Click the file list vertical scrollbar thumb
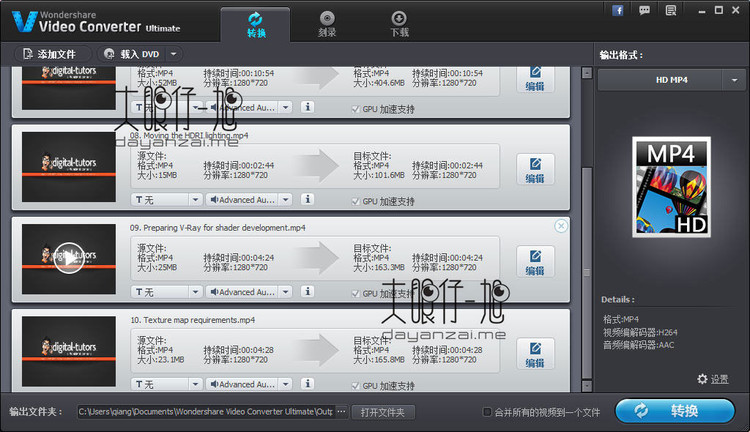Image resolution: width=750 pixels, height=432 pixels. pos(587,273)
